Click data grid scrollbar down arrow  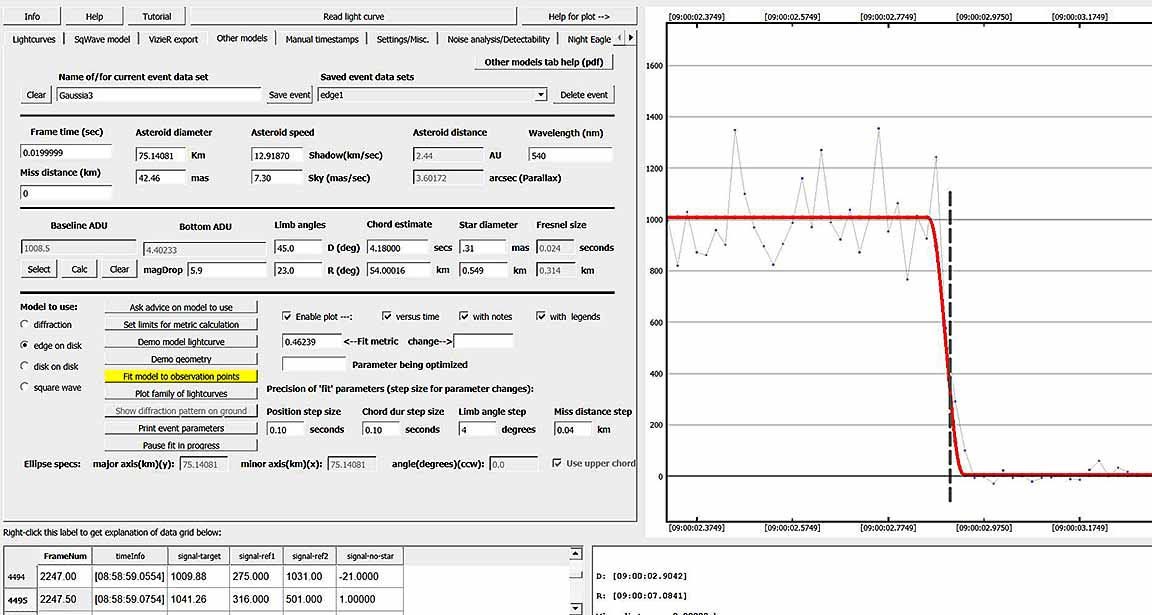(x=575, y=608)
